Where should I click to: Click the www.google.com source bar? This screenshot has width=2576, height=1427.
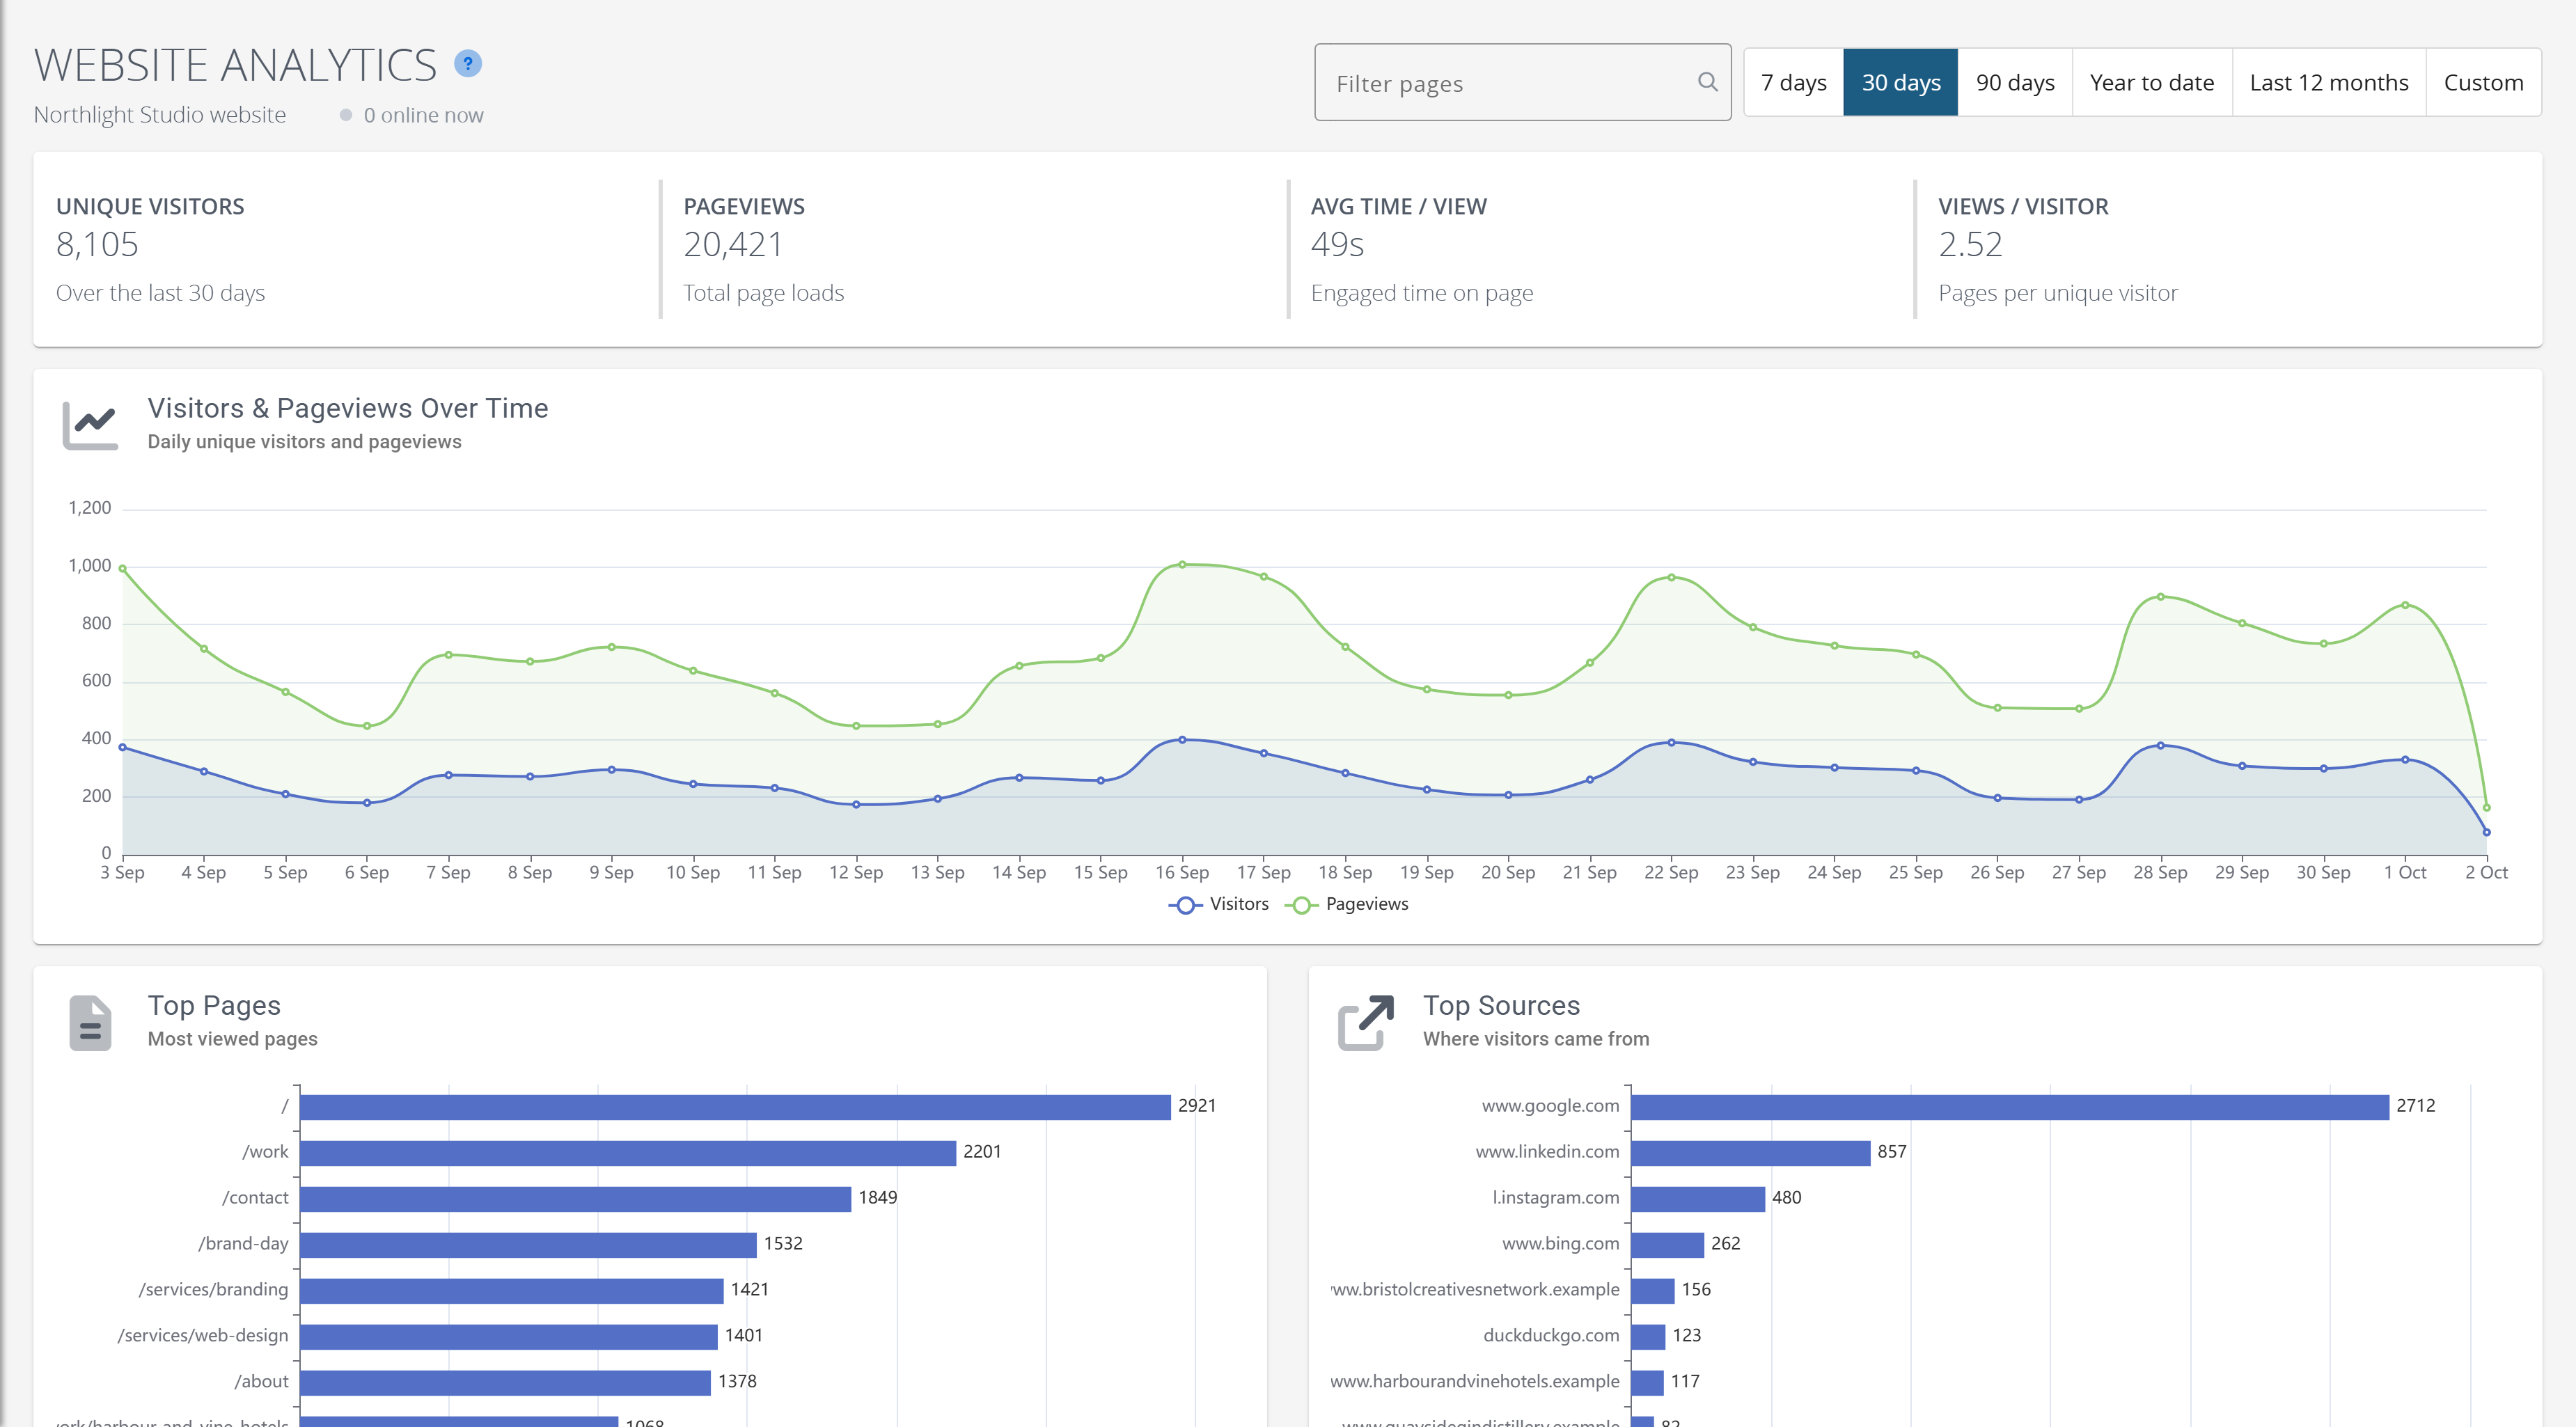pos(2010,1106)
